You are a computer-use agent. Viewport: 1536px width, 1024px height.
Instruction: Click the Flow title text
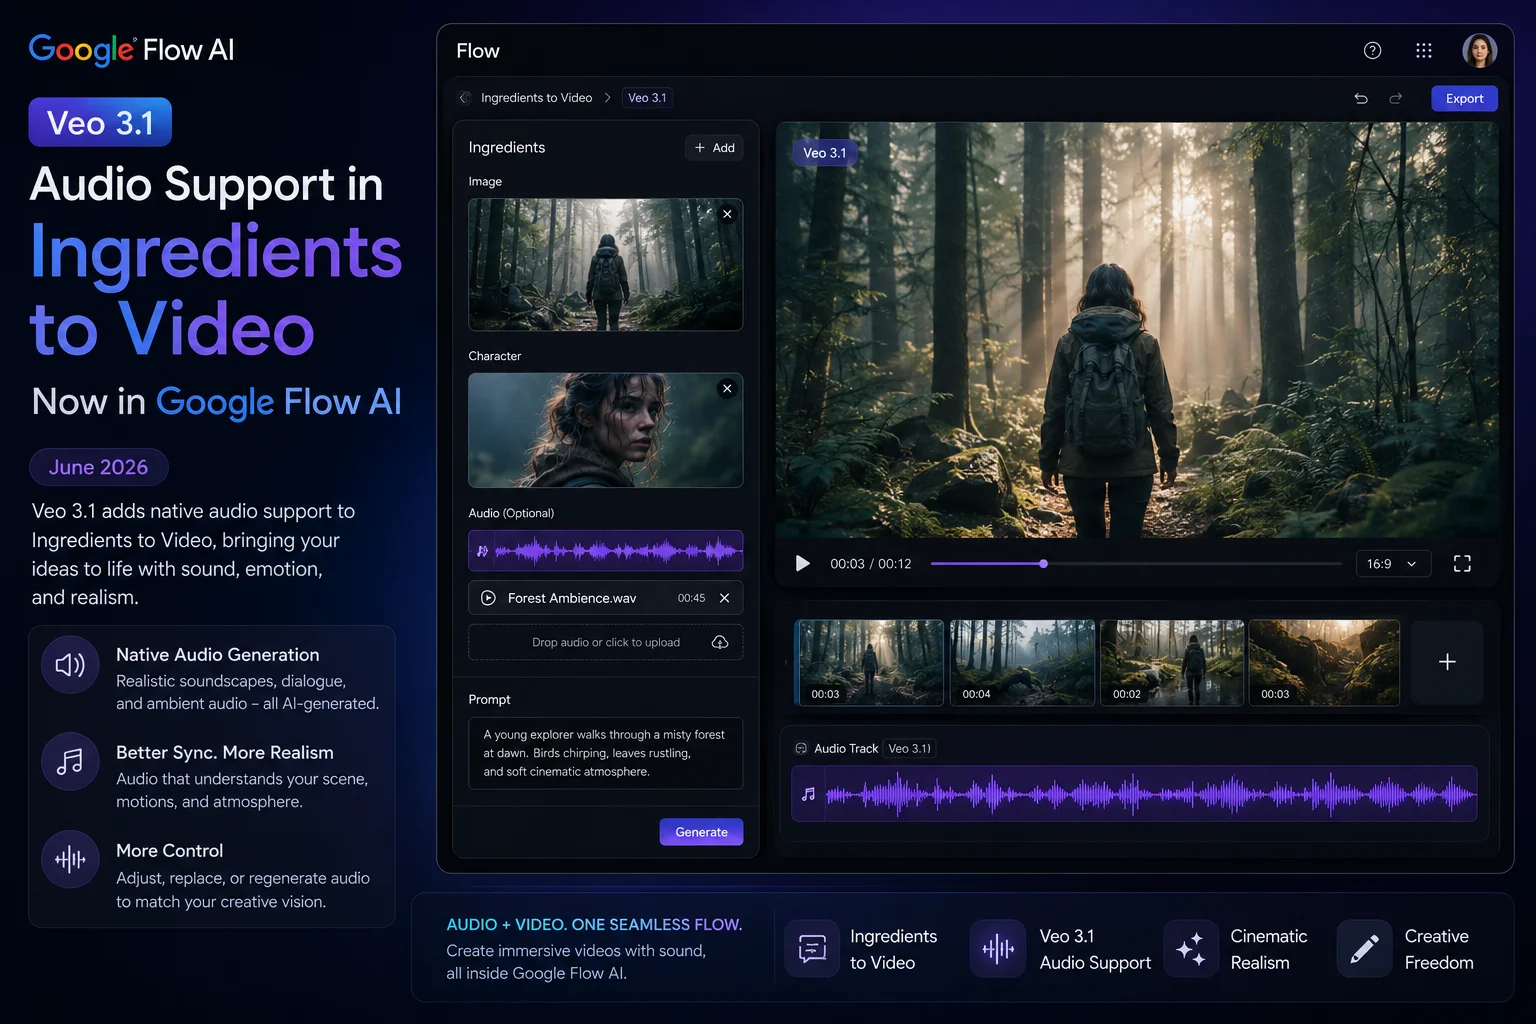point(478,51)
